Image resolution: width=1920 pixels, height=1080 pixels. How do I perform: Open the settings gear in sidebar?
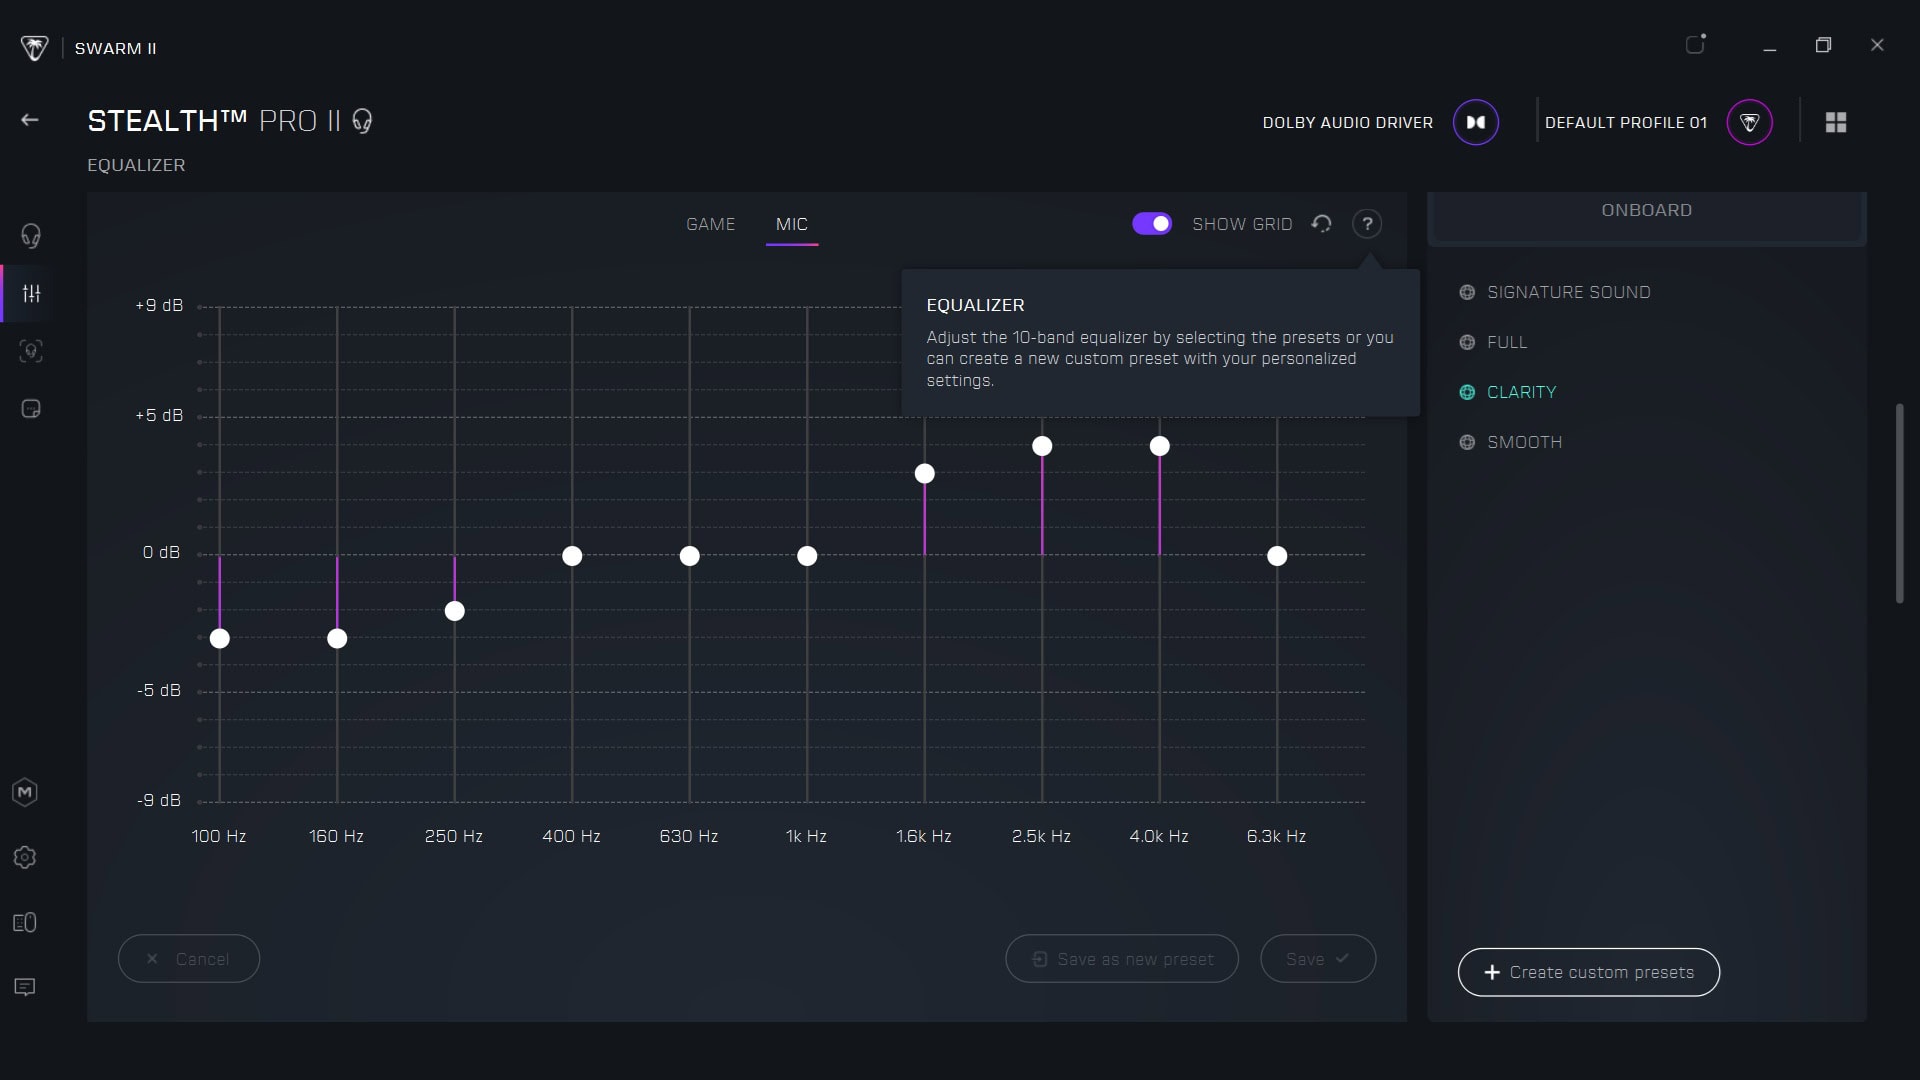(25, 858)
